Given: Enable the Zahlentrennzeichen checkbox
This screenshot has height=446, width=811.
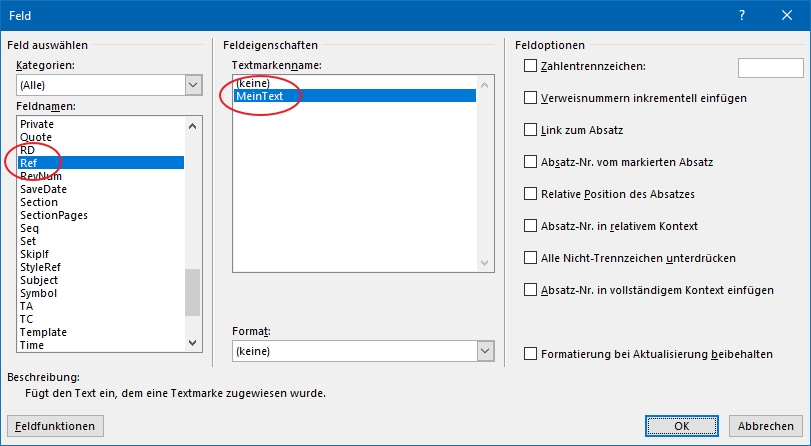Looking at the screenshot, I should [x=530, y=66].
